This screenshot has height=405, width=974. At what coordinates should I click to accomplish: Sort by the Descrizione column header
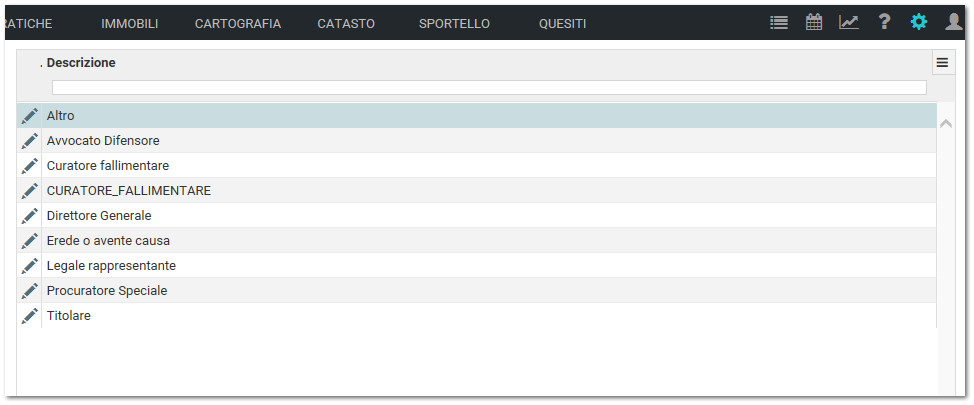pos(81,63)
